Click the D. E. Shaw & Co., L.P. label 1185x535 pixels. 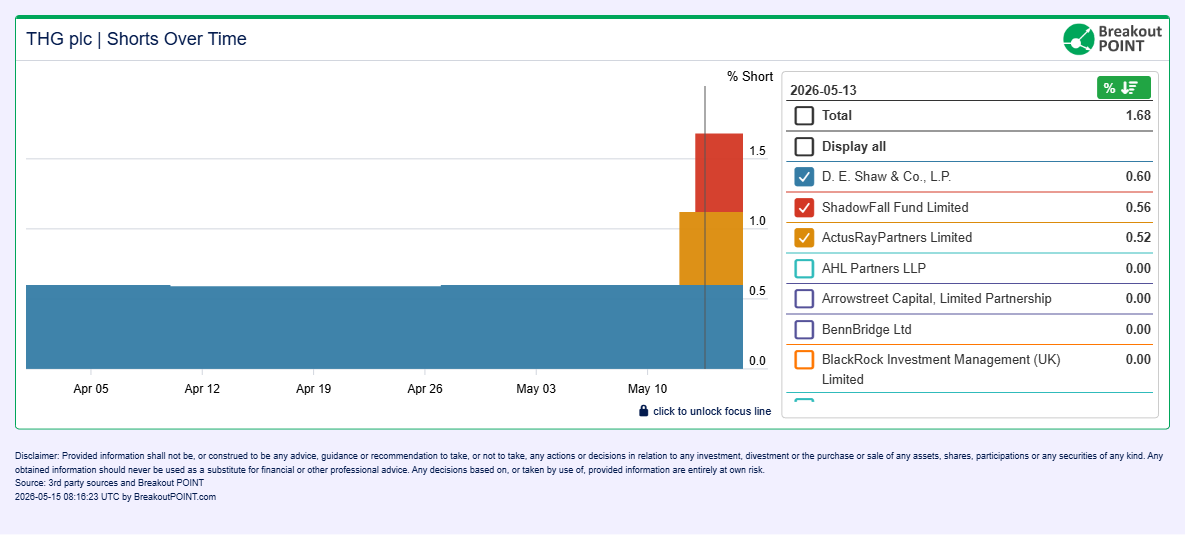[x=886, y=177]
